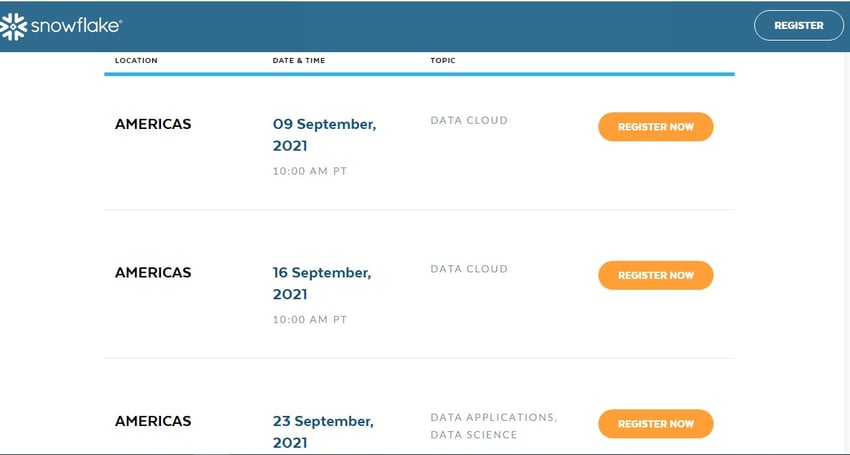Register now for the 09 September event
Screen dimensions: 850x455
coord(655,127)
